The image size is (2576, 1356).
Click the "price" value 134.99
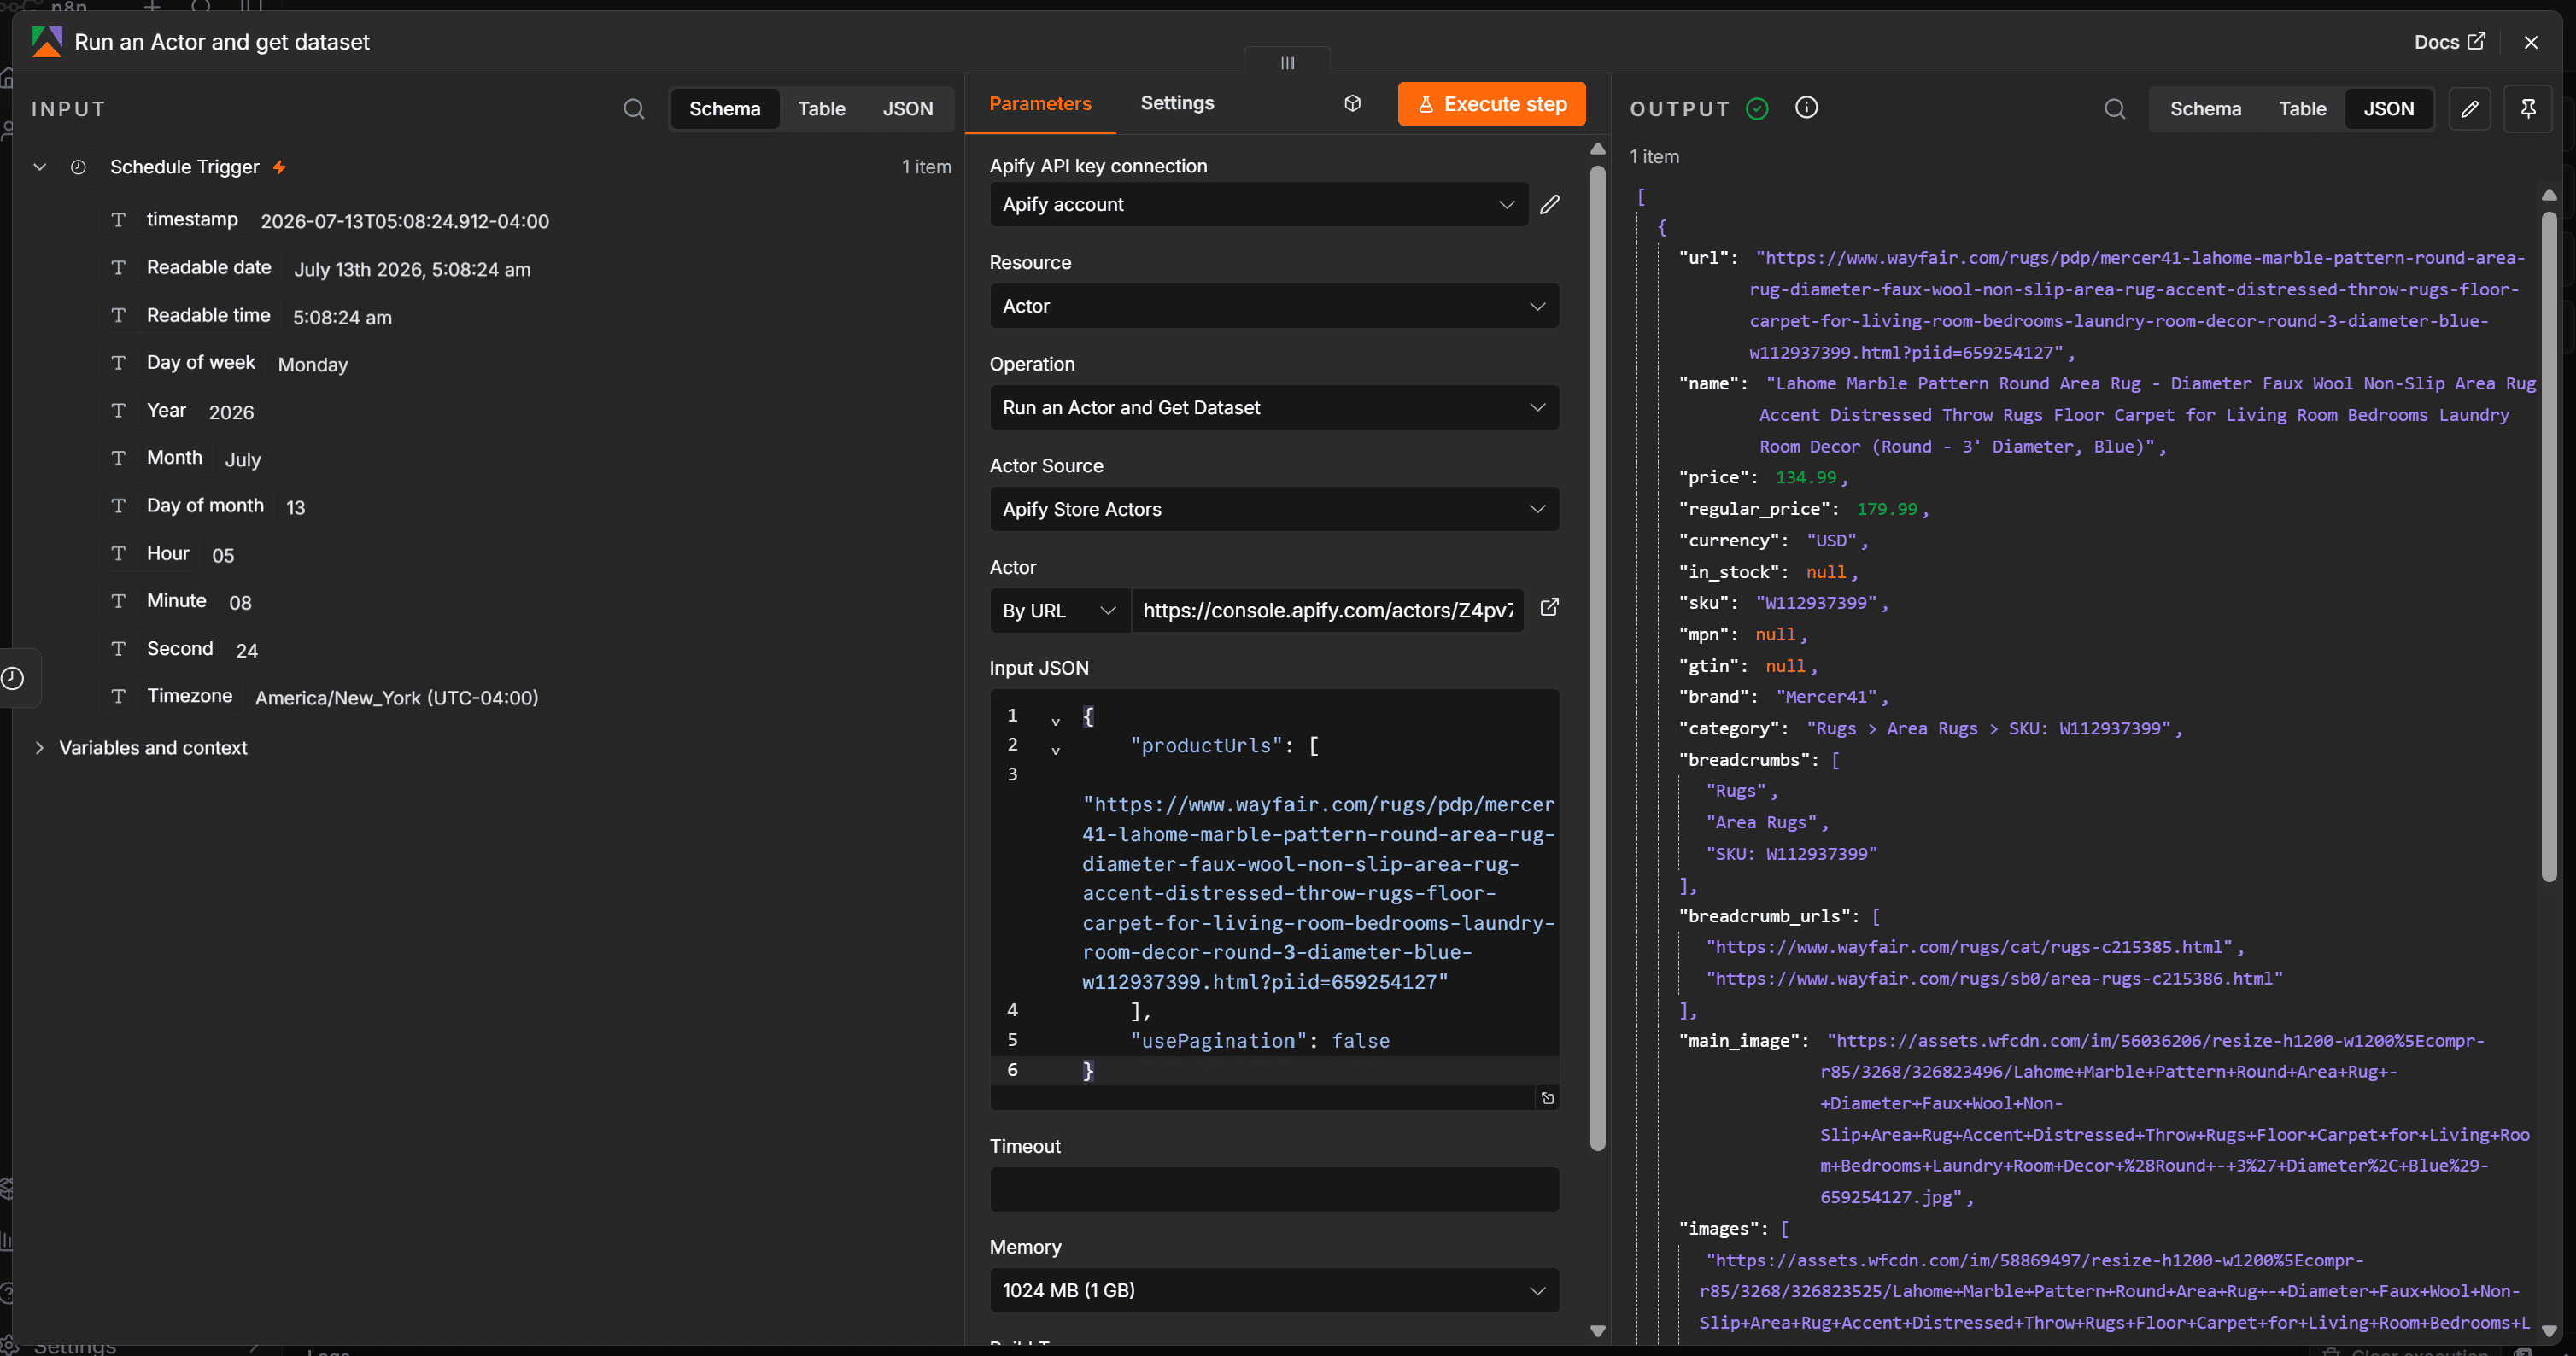pos(1806,478)
